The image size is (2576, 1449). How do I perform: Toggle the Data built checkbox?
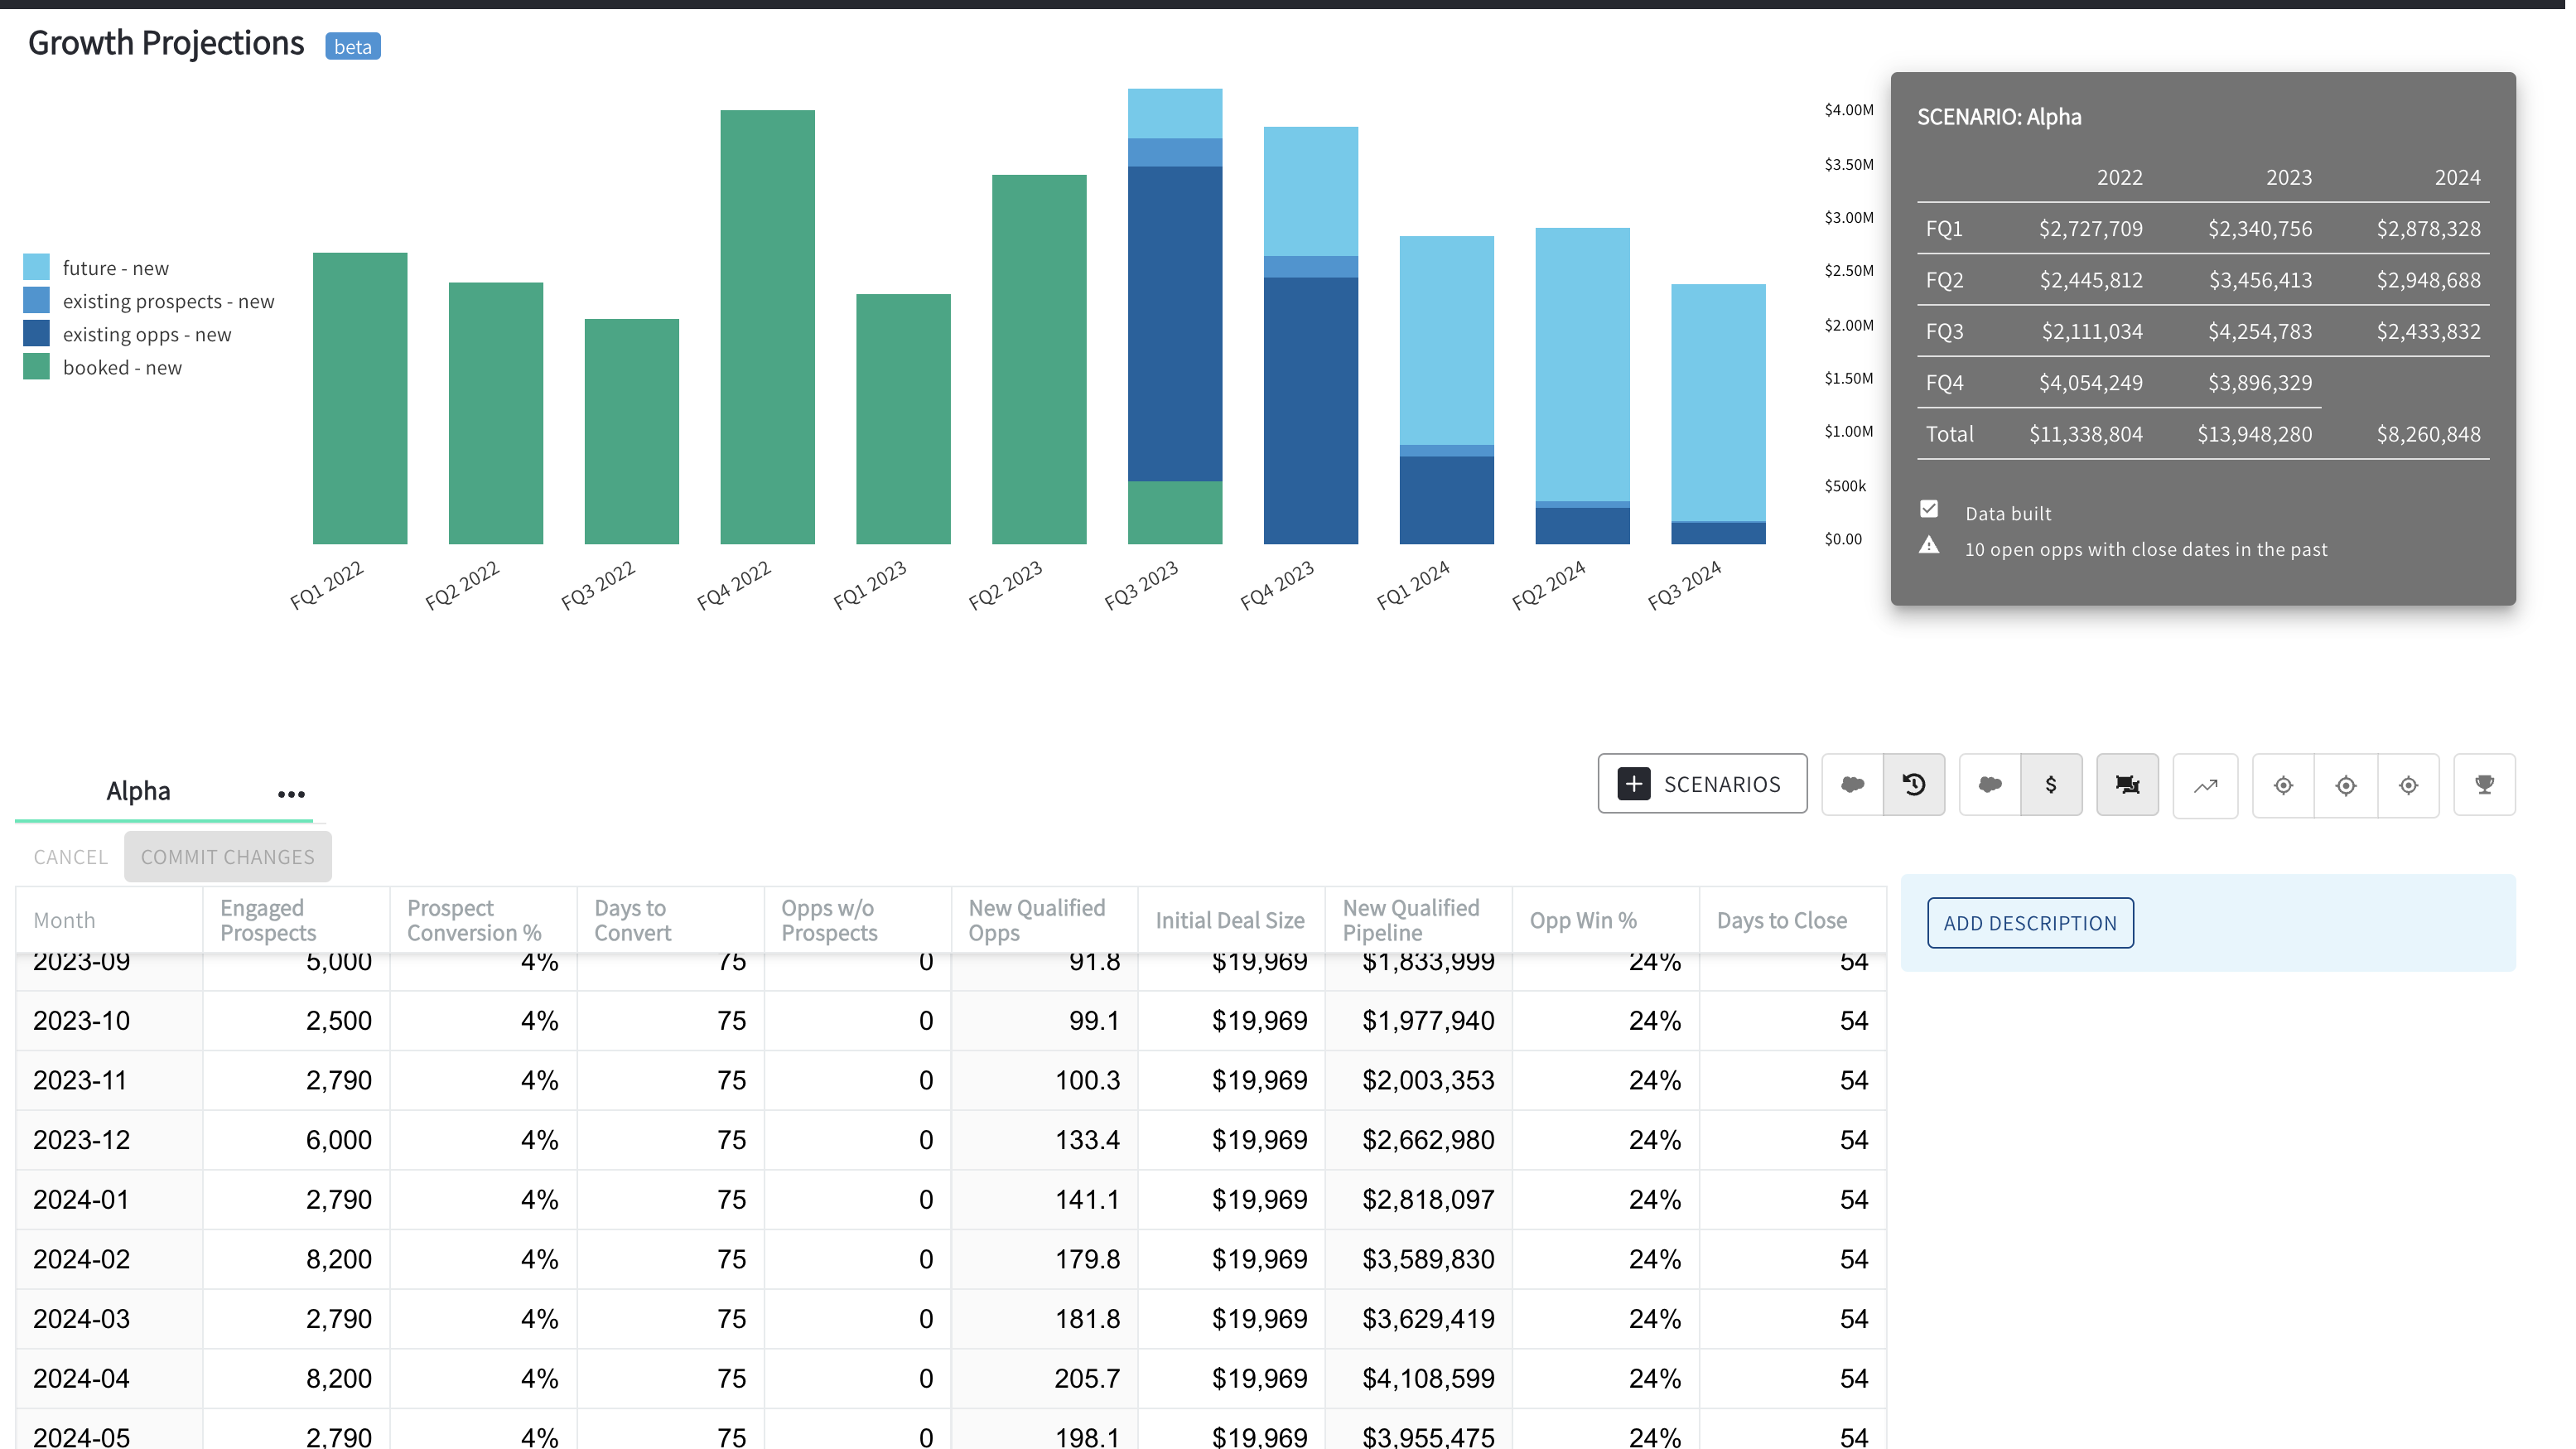click(x=1930, y=509)
